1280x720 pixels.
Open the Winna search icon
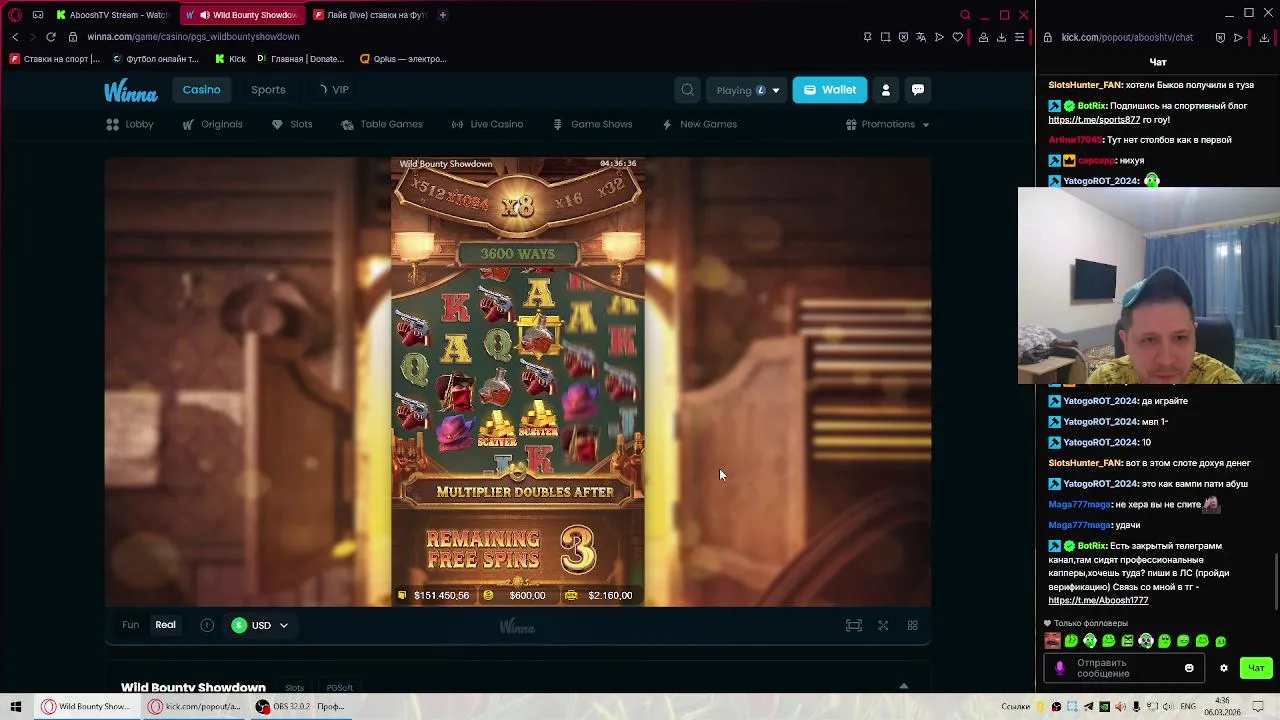[x=687, y=90]
